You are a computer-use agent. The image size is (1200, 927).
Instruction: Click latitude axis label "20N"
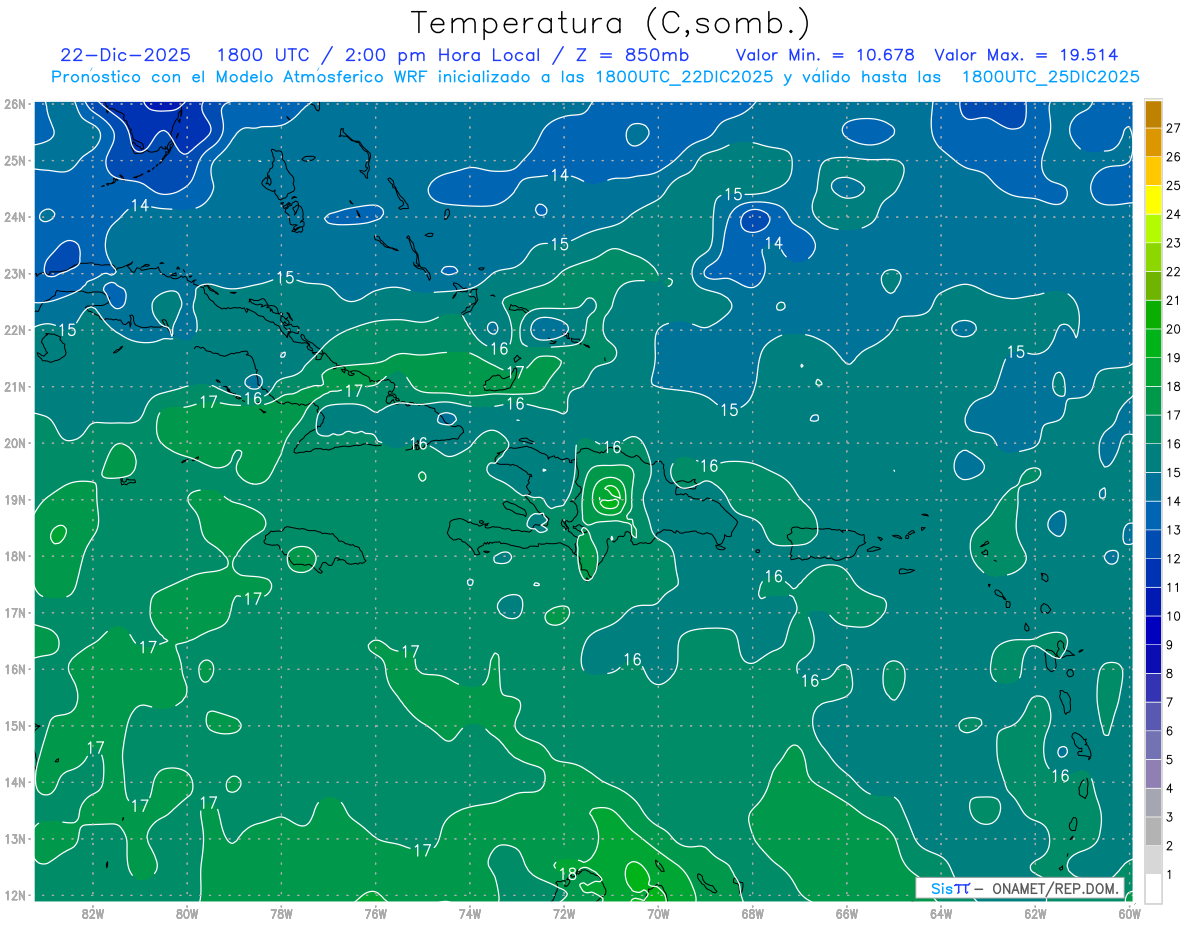click(15, 443)
